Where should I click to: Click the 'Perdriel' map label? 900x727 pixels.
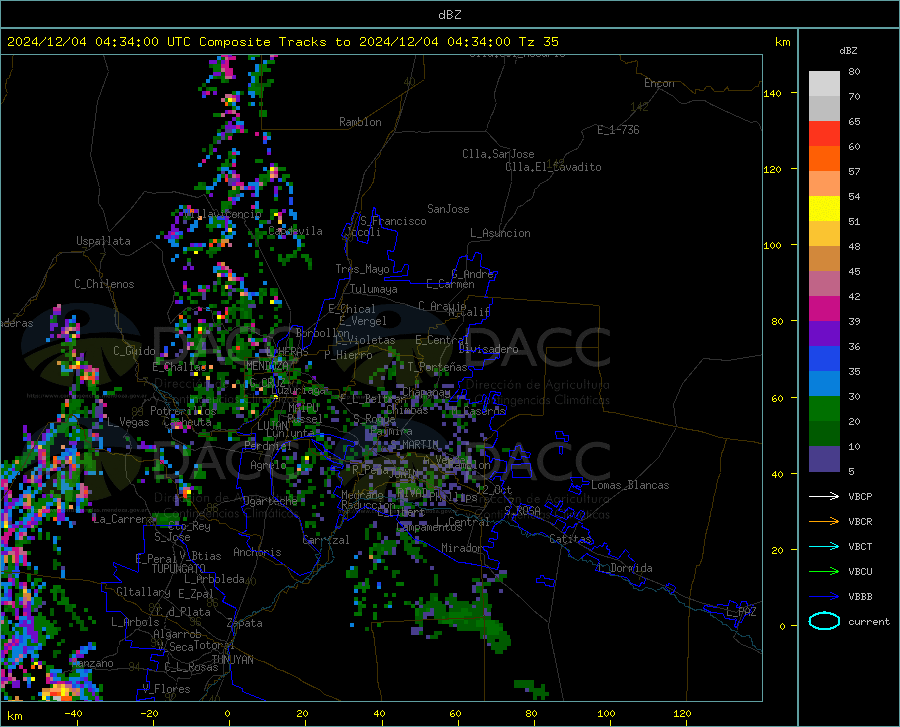pos(267,445)
